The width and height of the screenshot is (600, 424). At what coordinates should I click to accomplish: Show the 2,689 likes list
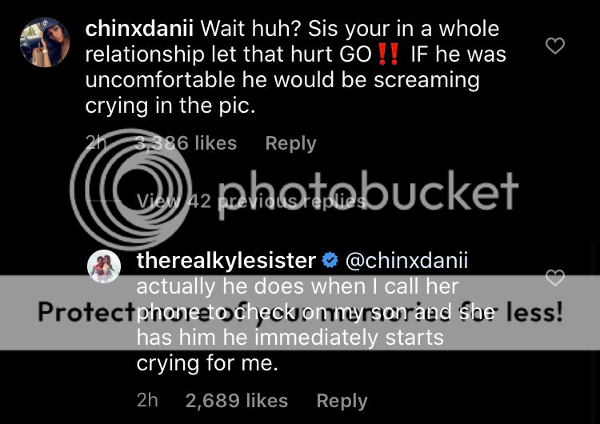point(236,401)
